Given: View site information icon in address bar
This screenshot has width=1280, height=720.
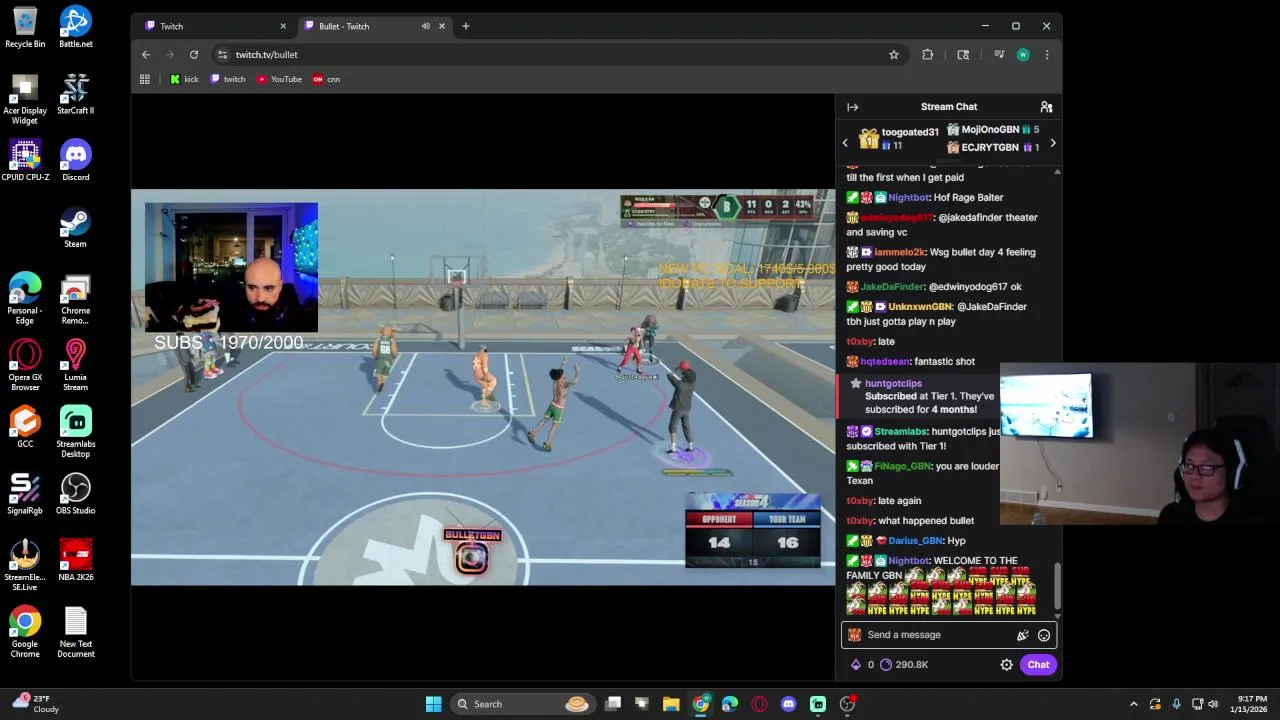Looking at the screenshot, I should 222,55.
